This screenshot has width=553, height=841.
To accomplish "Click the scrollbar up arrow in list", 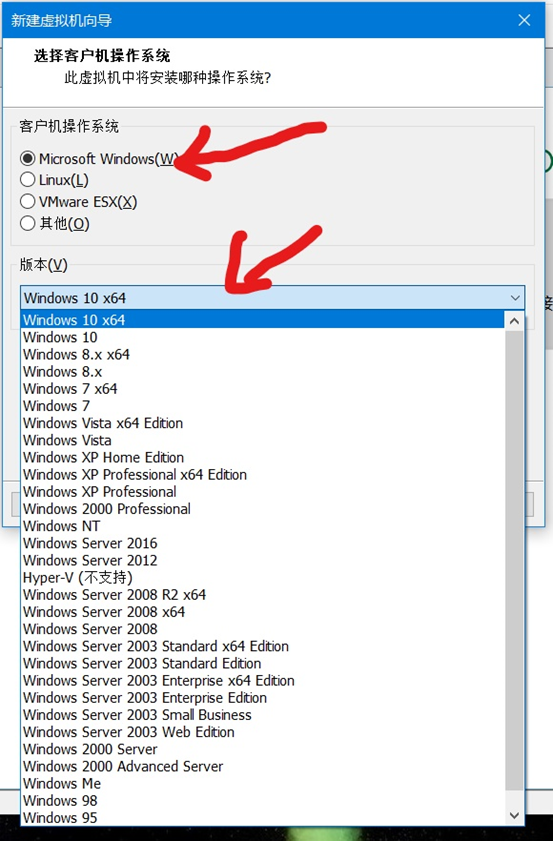I will (x=514, y=321).
